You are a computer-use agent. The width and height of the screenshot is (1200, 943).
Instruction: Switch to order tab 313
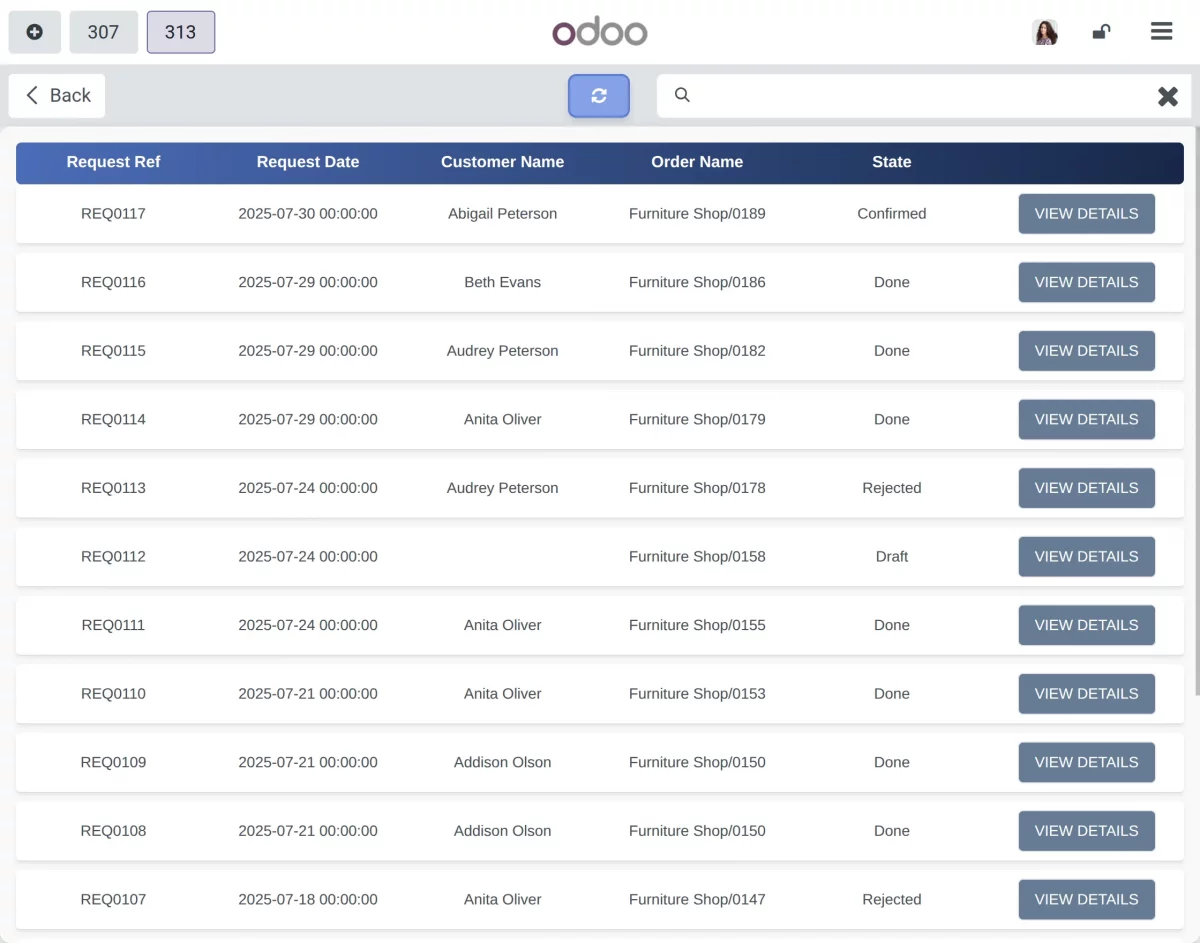[x=181, y=32]
